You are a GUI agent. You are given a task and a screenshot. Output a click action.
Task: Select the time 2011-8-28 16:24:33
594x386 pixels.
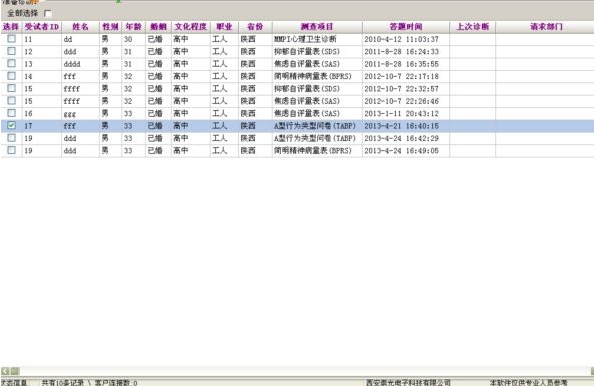click(x=402, y=52)
